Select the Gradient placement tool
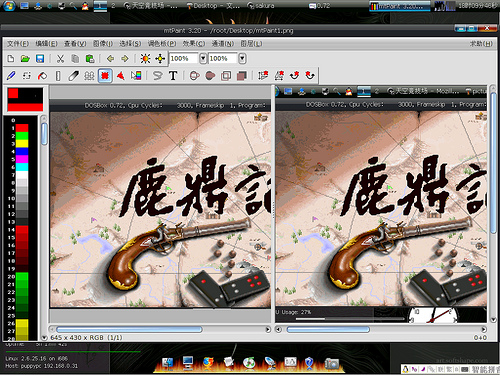Screen dimensions: 500x375 (x=136, y=76)
